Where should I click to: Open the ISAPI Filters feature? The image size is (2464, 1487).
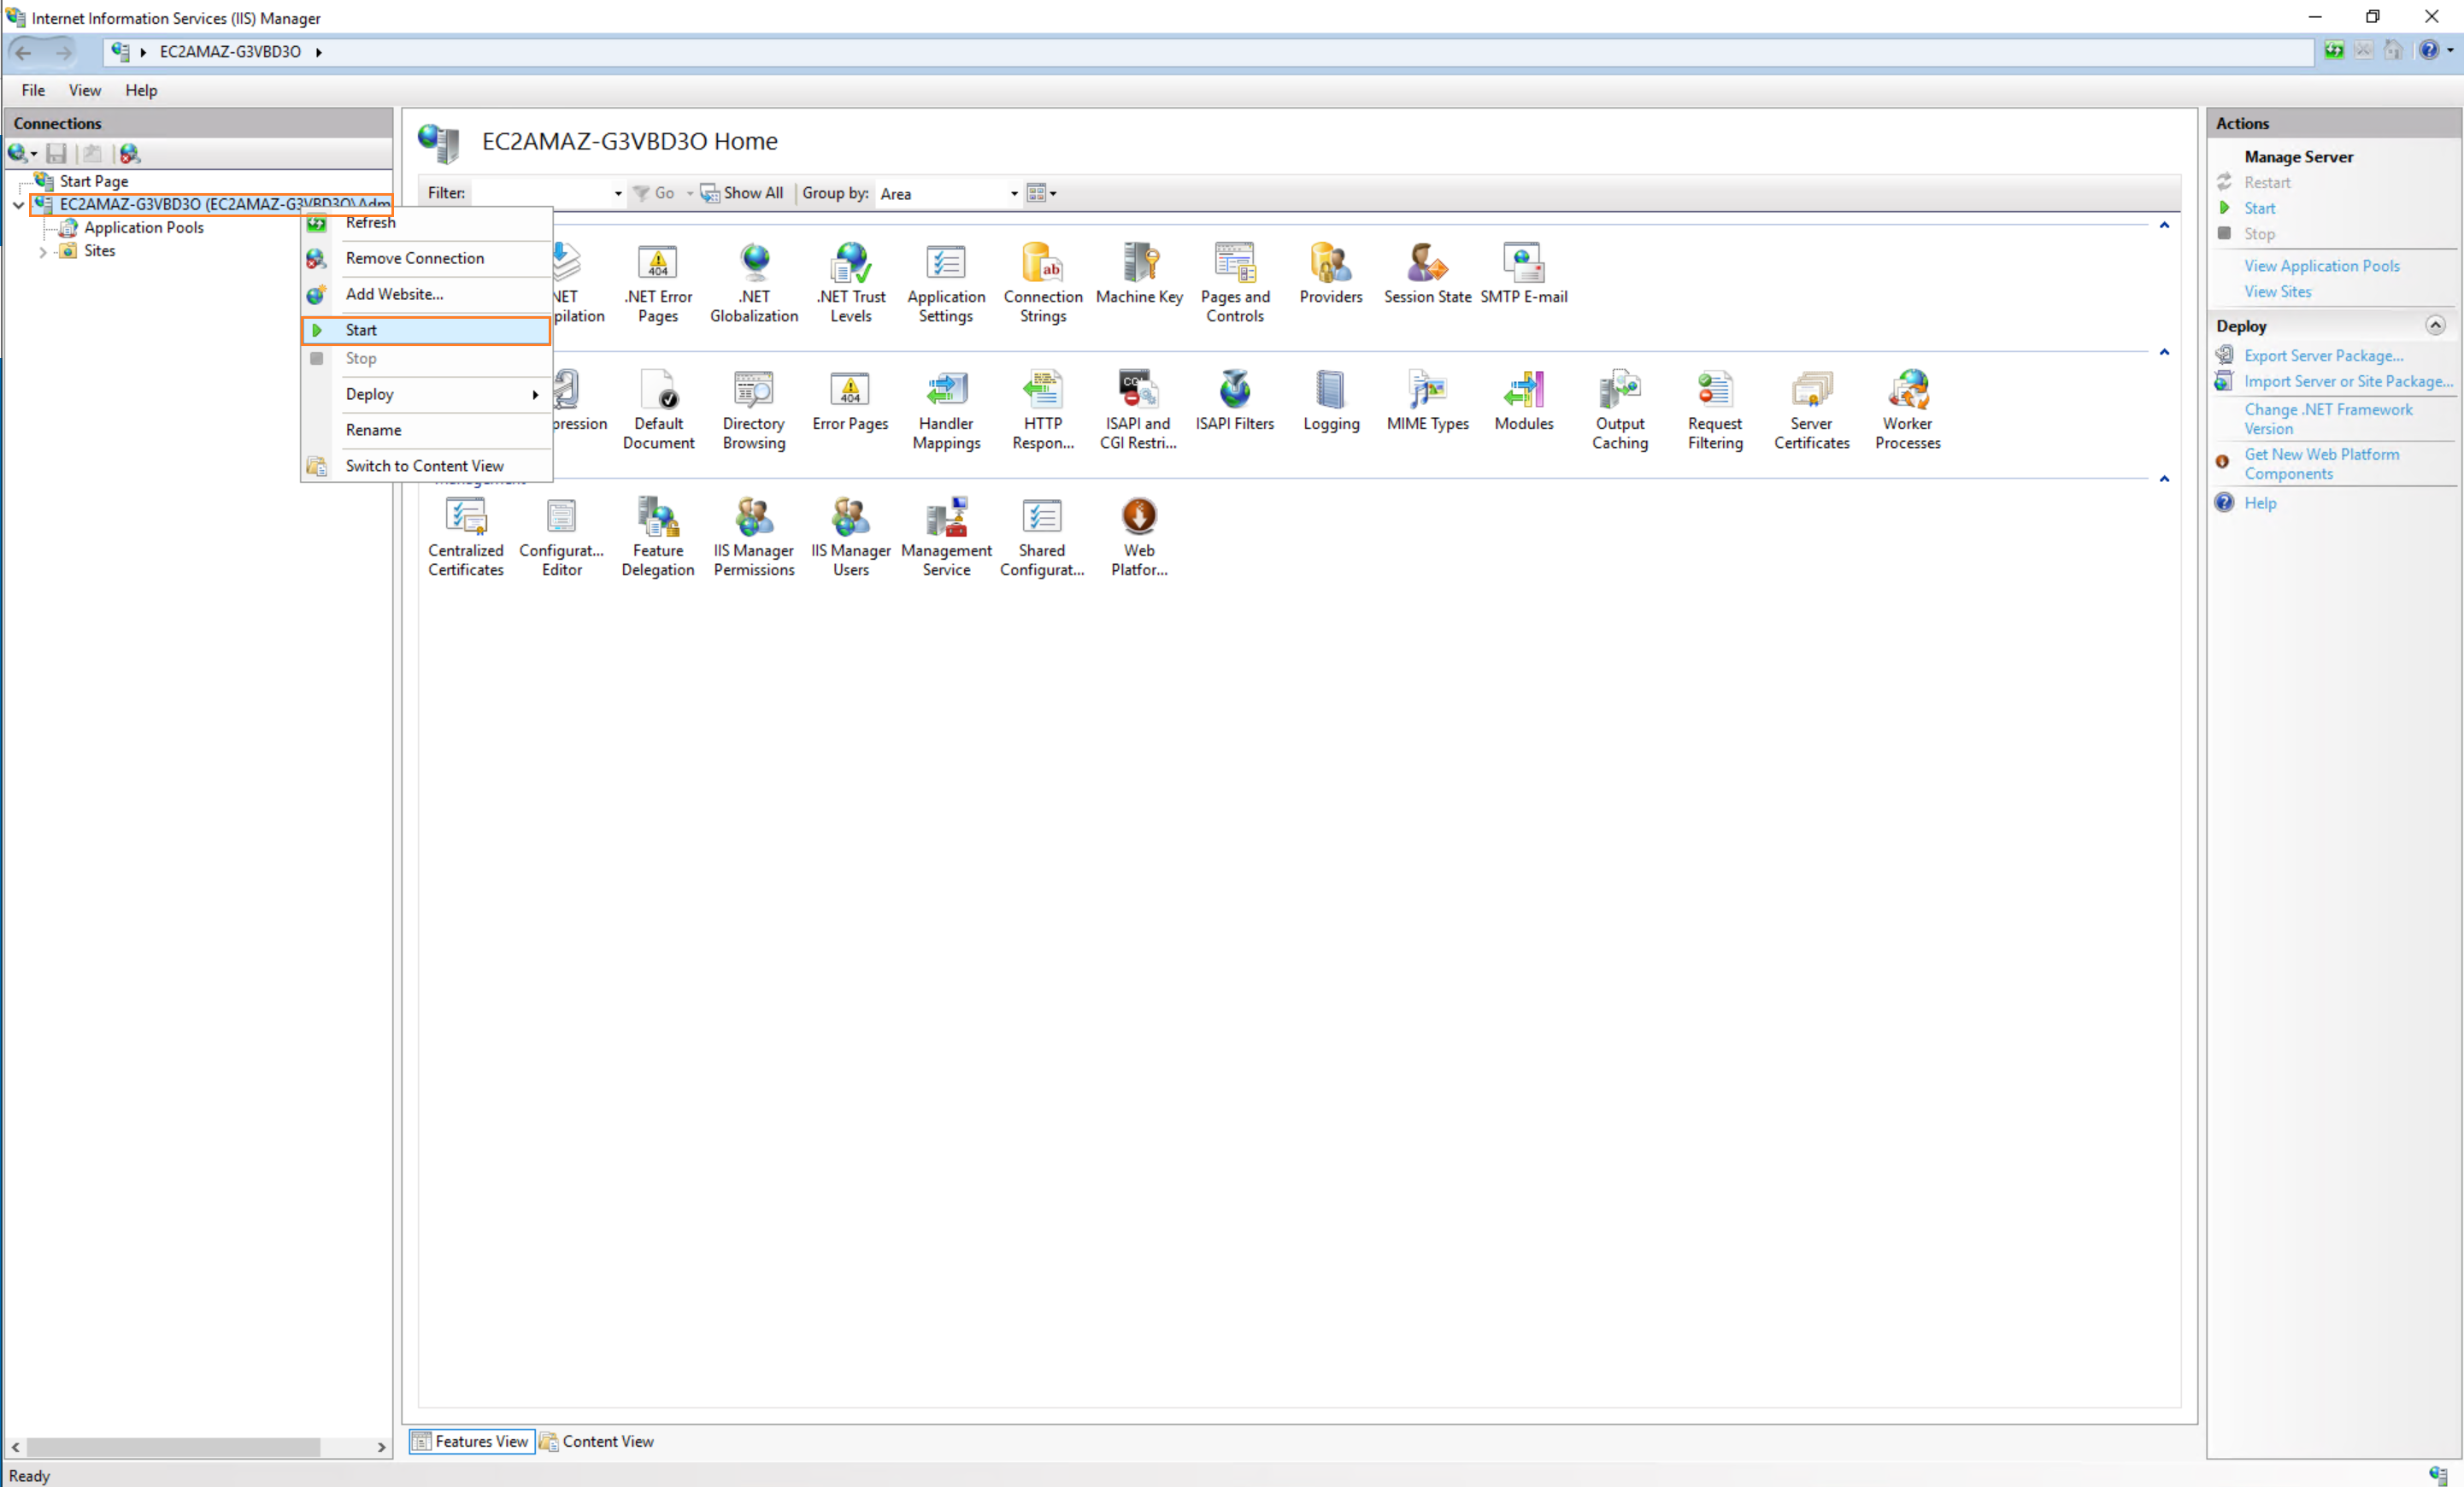point(1235,400)
